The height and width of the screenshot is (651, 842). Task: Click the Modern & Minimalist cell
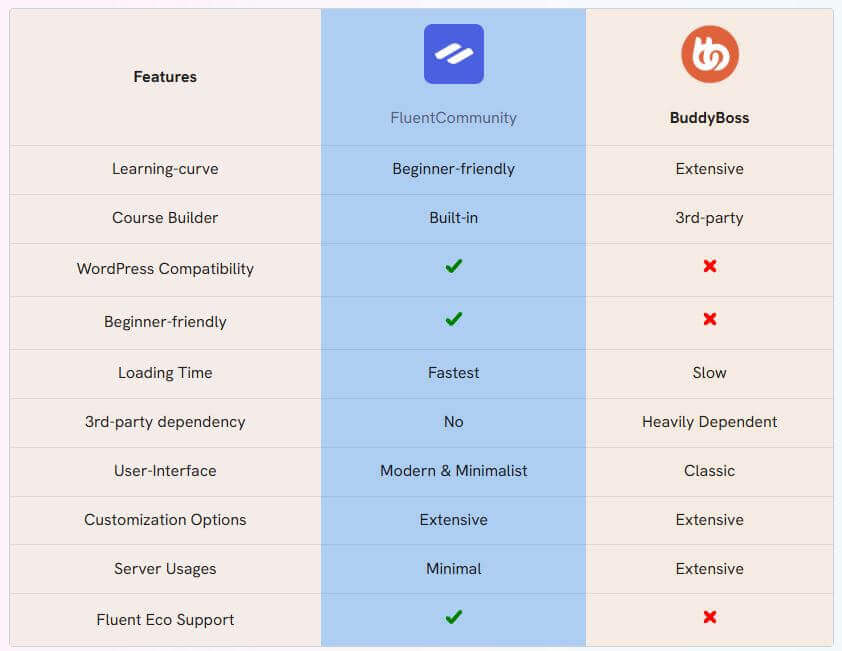454,472
